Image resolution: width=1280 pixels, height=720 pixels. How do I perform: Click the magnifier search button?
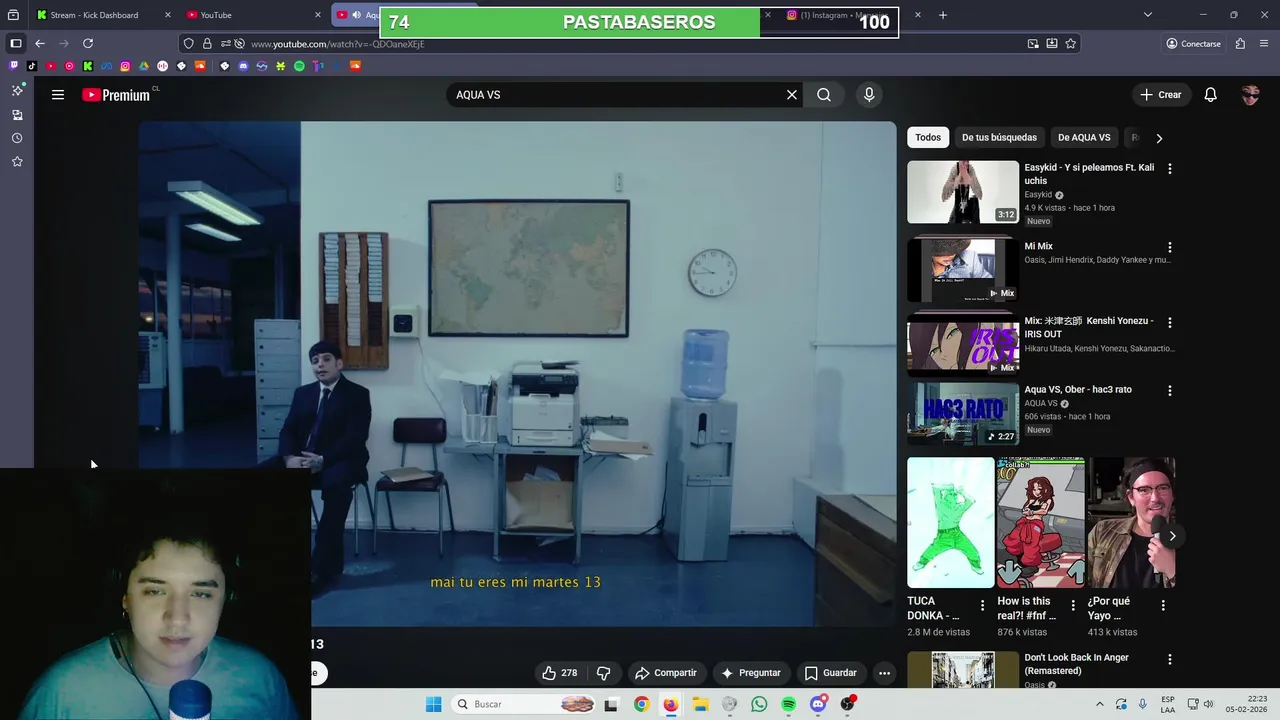point(824,95)
